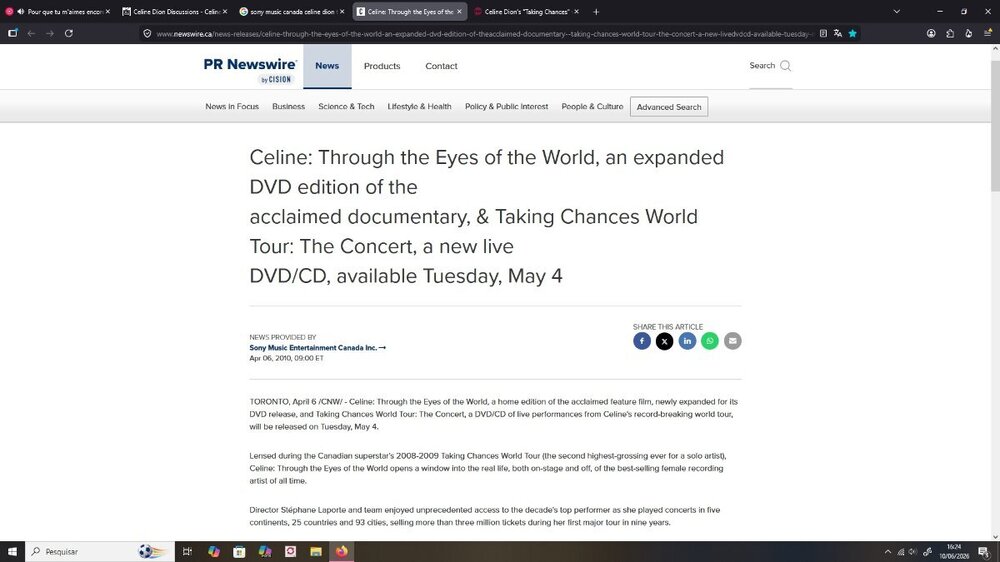This screenshot has height=562, width=1000.
Task: Open Science & Tech category
Action: [x=346, y=107]
